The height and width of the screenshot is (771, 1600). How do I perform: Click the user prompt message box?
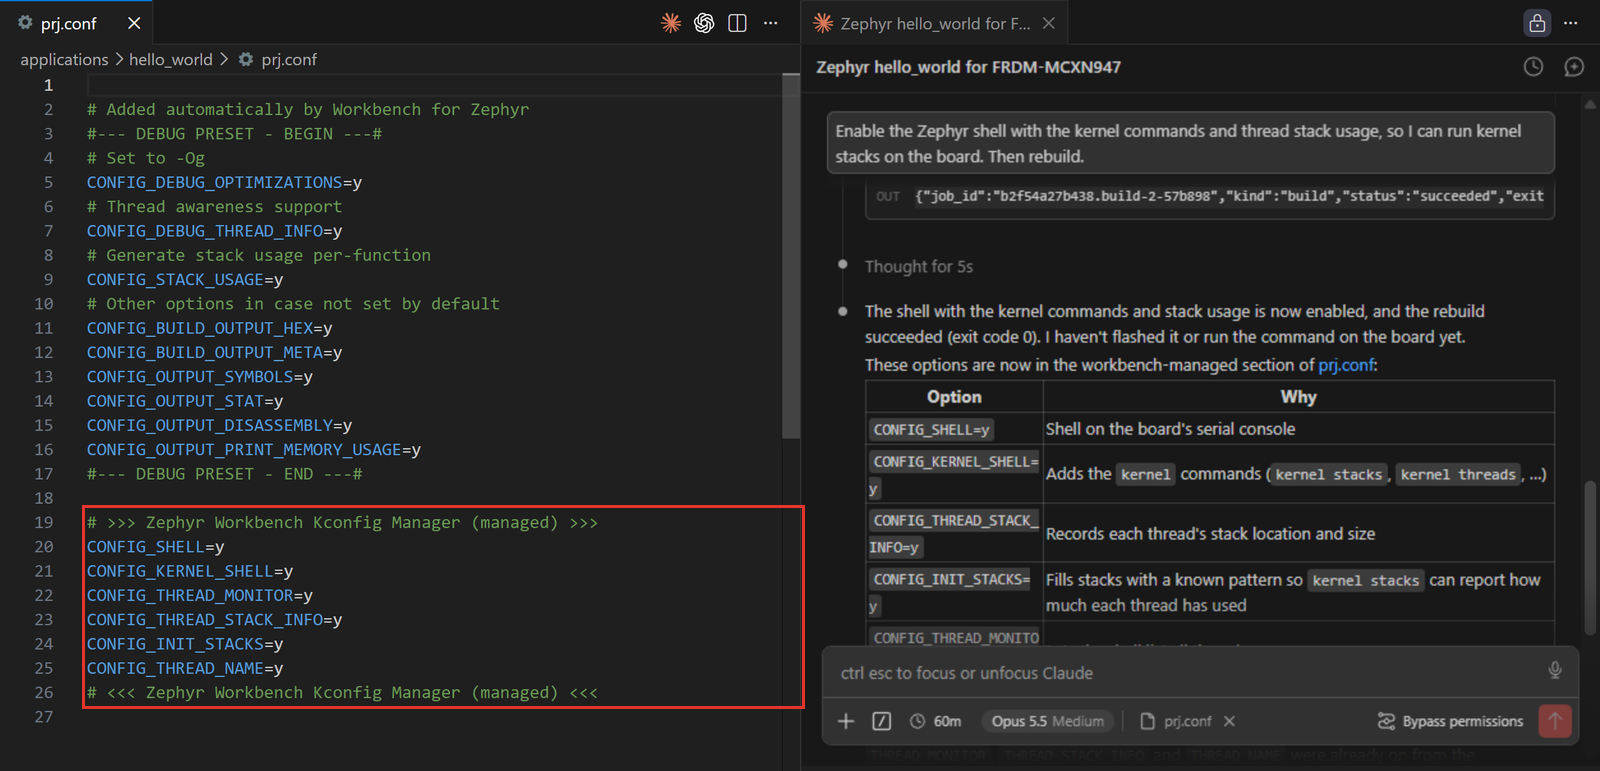tap(1190, 143)
